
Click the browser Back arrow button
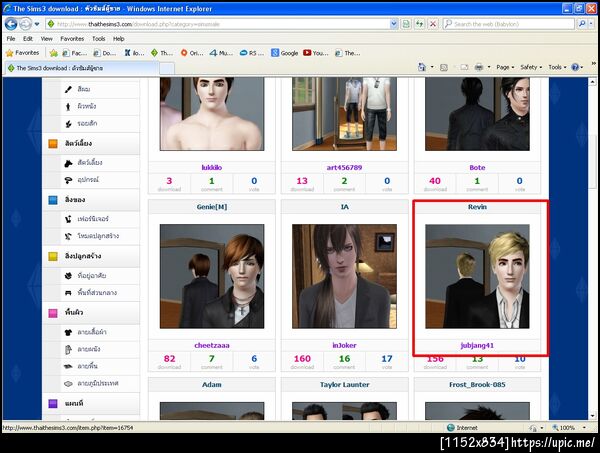(x=11, y=24)
